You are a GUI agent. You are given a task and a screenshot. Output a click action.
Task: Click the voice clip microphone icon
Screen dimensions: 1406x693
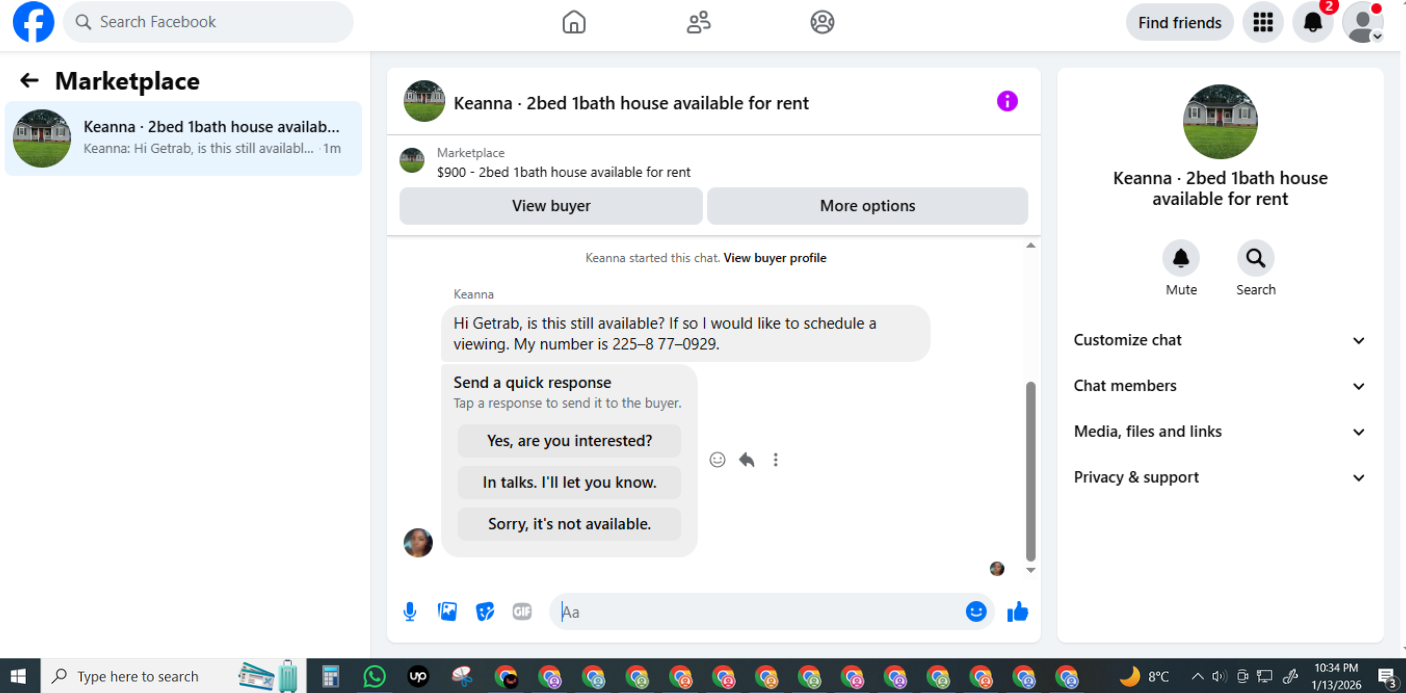point(409,612)
